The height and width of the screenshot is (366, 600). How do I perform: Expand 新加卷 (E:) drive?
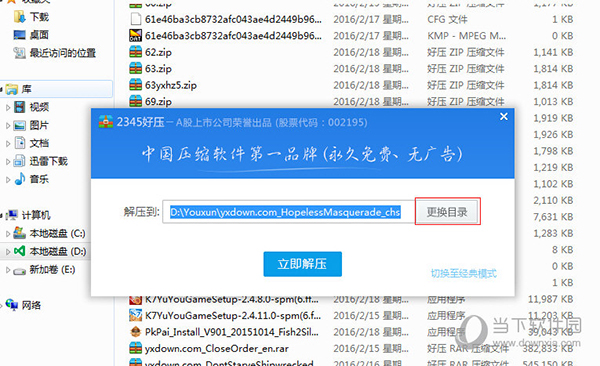coord(8,270)
